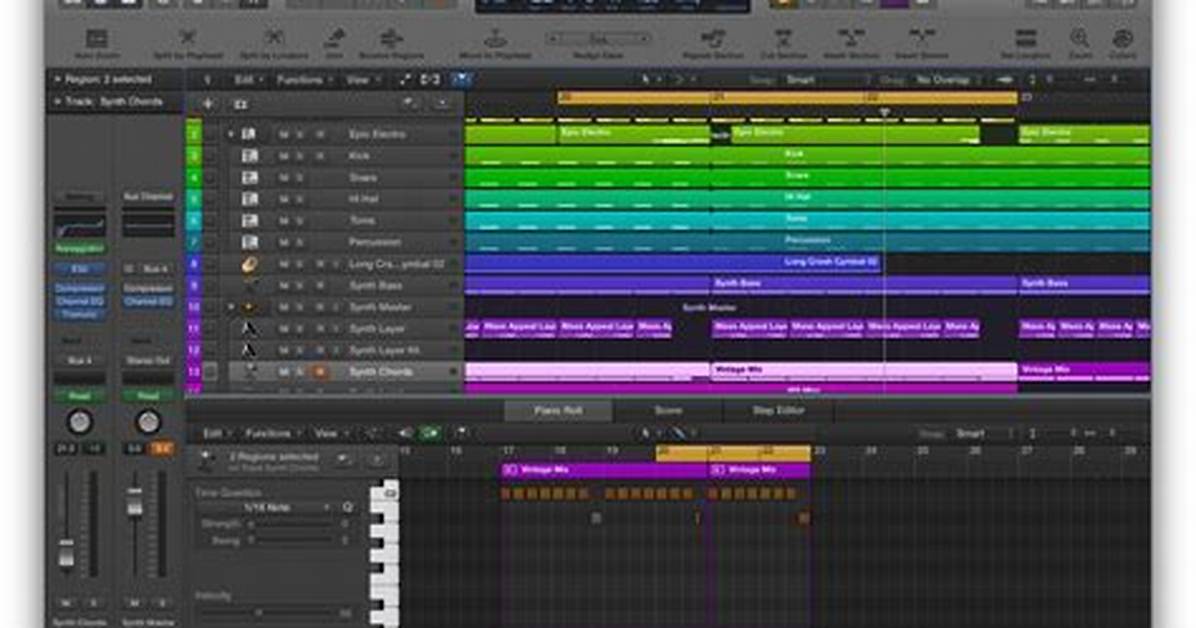Click the left channel Read automation button
Image resolution: width=1196 pixels, height=628 pixels.
(79, 396)
